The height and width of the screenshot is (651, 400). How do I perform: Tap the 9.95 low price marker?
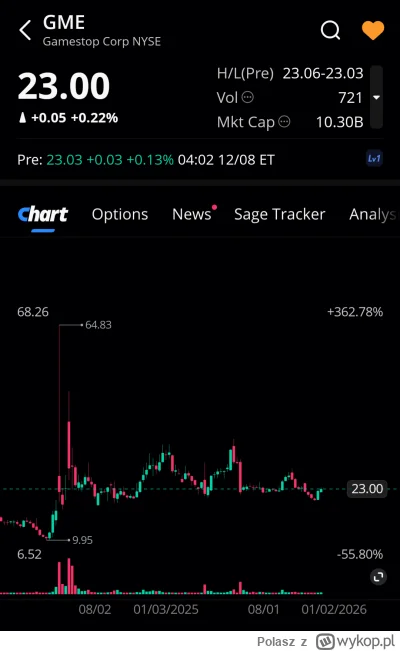coord(82,540)
